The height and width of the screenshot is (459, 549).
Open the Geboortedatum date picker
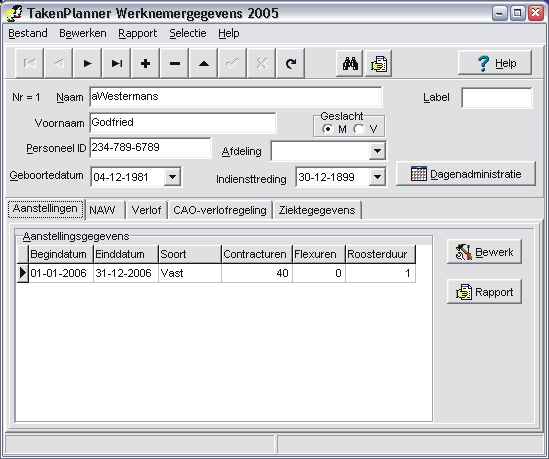172,177
